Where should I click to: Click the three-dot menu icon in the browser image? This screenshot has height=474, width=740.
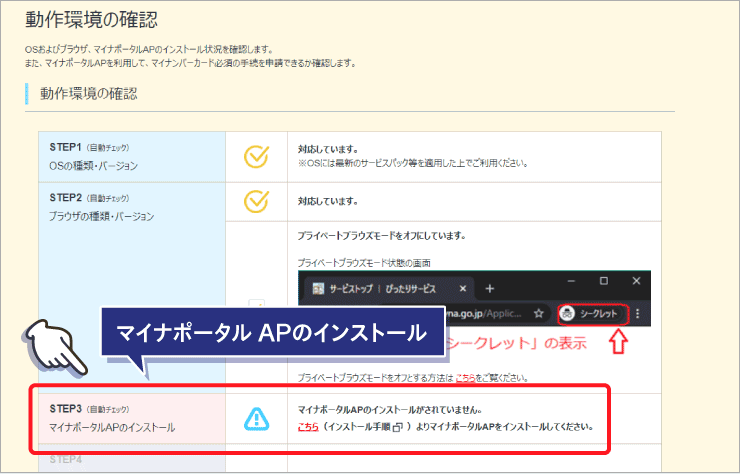(638, 313)
